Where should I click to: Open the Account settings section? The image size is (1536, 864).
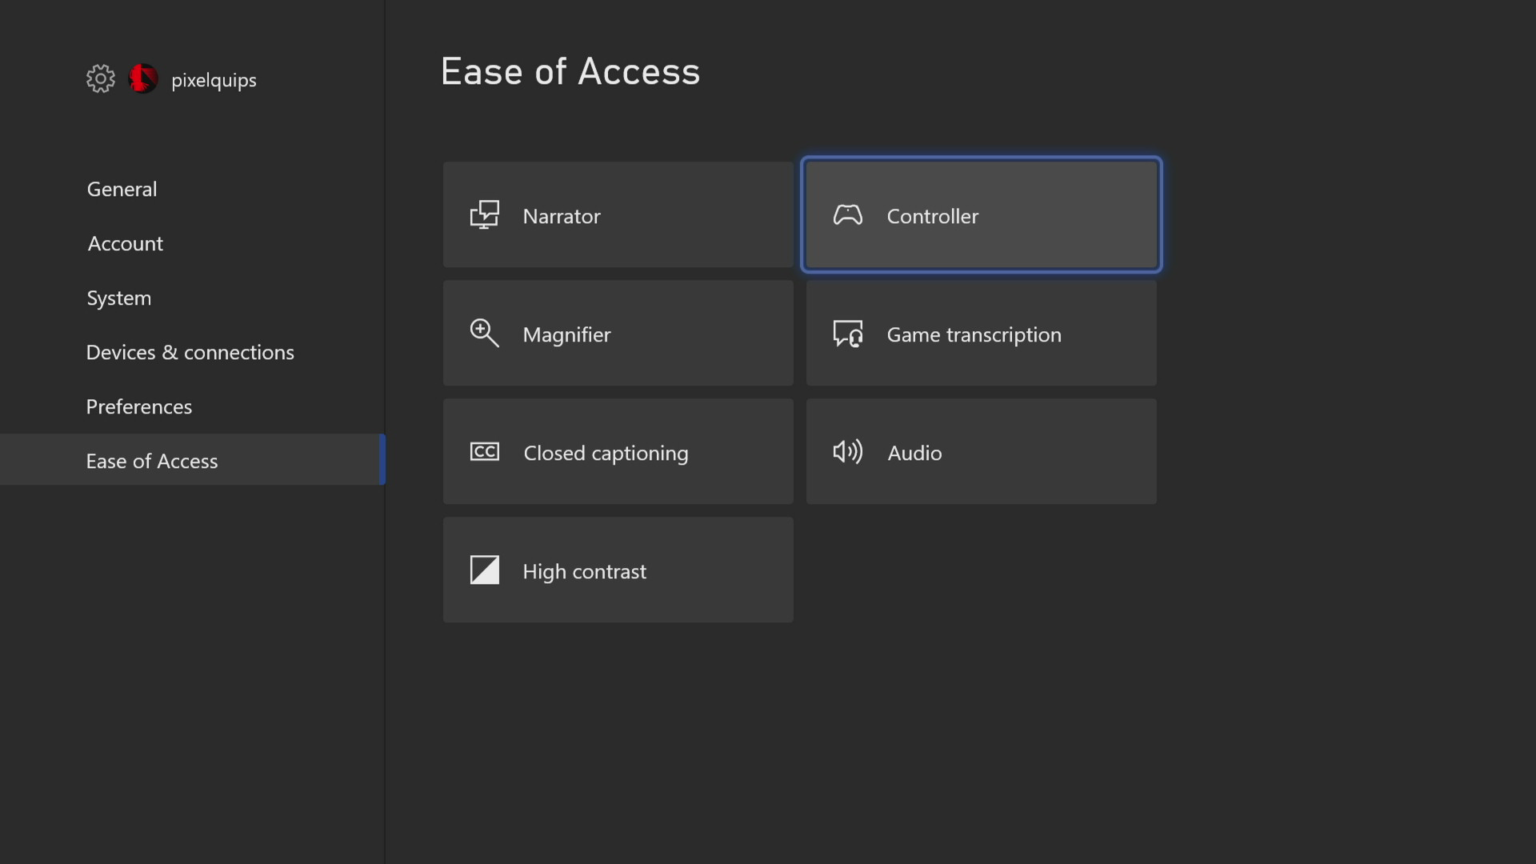pos(124,243)
